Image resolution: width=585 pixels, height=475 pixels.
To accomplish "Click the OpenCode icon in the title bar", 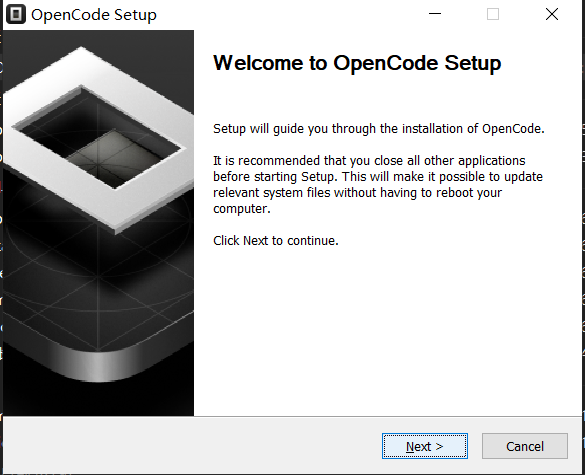I will [x=16, y=15].
